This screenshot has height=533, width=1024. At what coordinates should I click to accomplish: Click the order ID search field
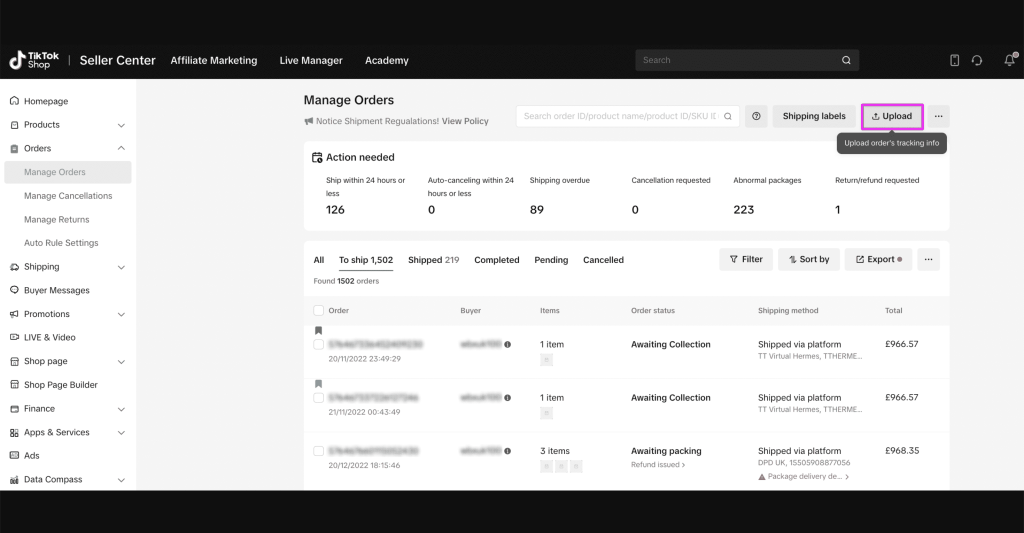[x=618, y=116]
